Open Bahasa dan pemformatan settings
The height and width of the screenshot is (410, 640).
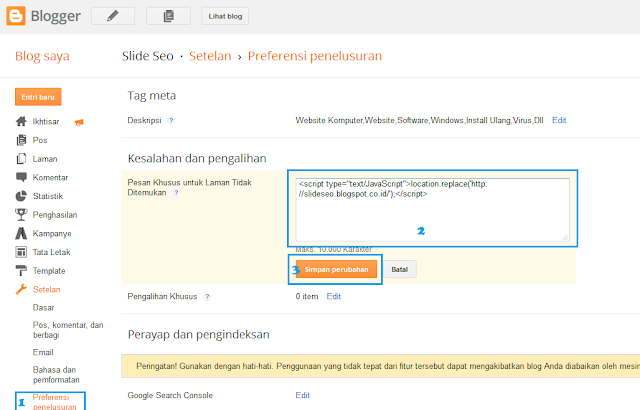click(x=56, y=375)
